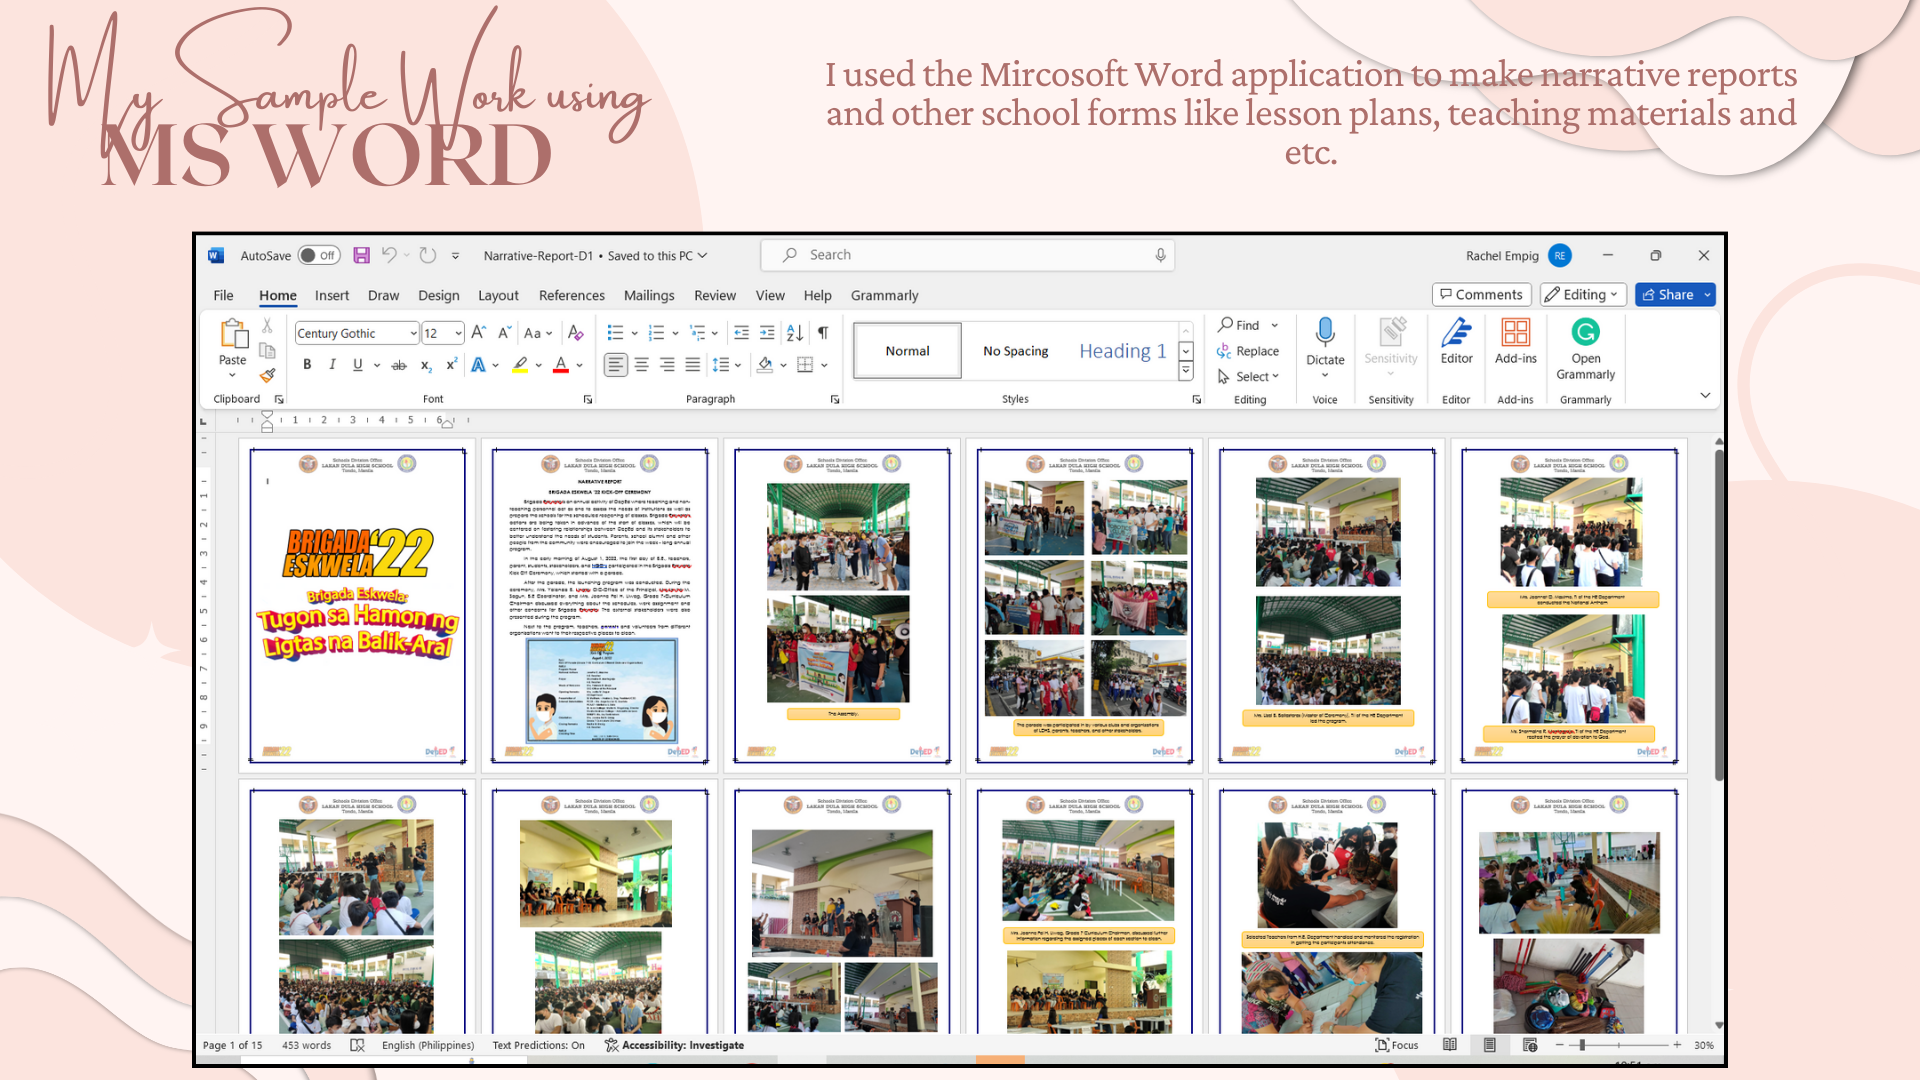Click the Save icon in title bar
Screen dimensions: 1920x1080
[362, 256]
